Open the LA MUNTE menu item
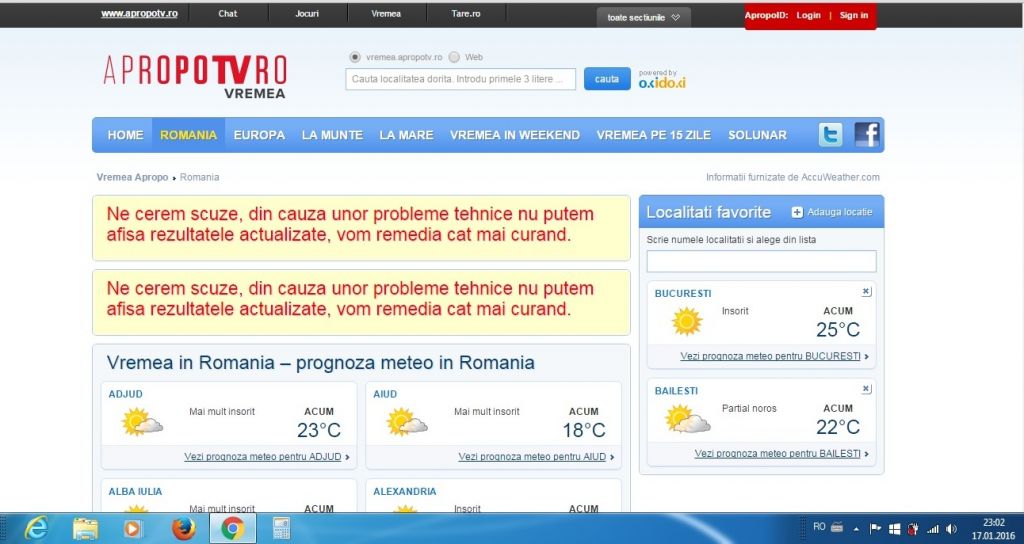The image size is (1024, 544). [332, 135]
